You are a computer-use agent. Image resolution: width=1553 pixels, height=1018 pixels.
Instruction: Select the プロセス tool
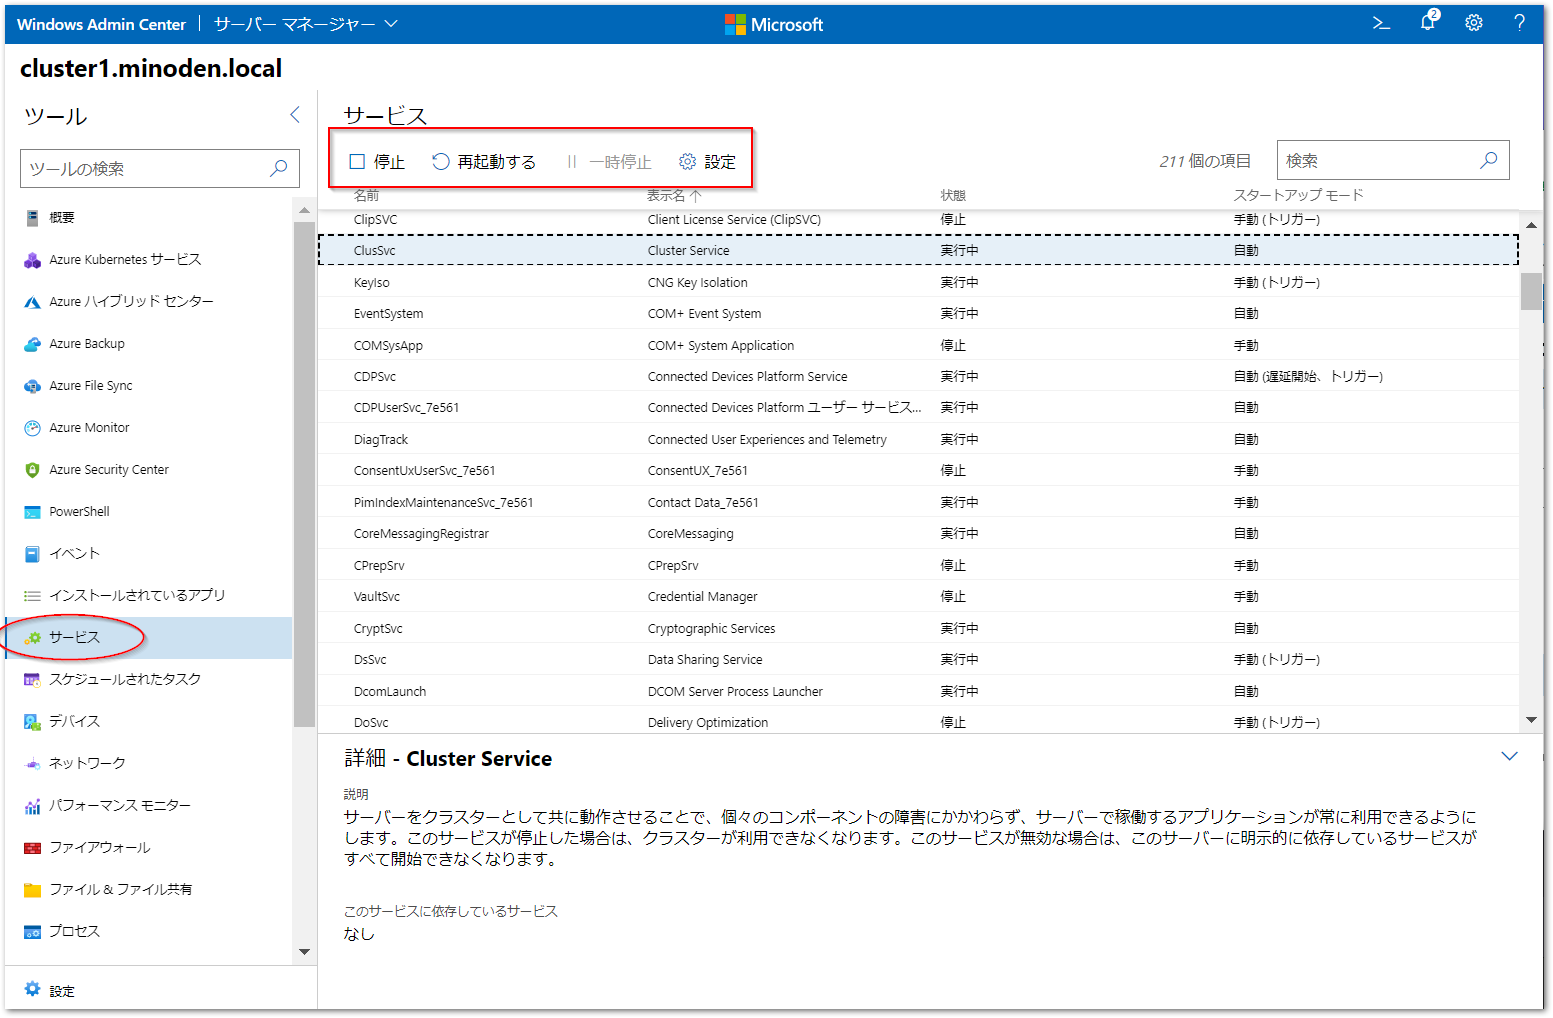coord(75,930)
